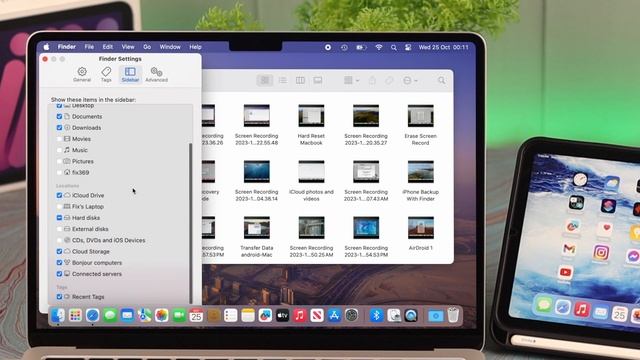Screen dimensions: 640x360
Task: Switch Finder window to icon view
Action: (265, 80)
